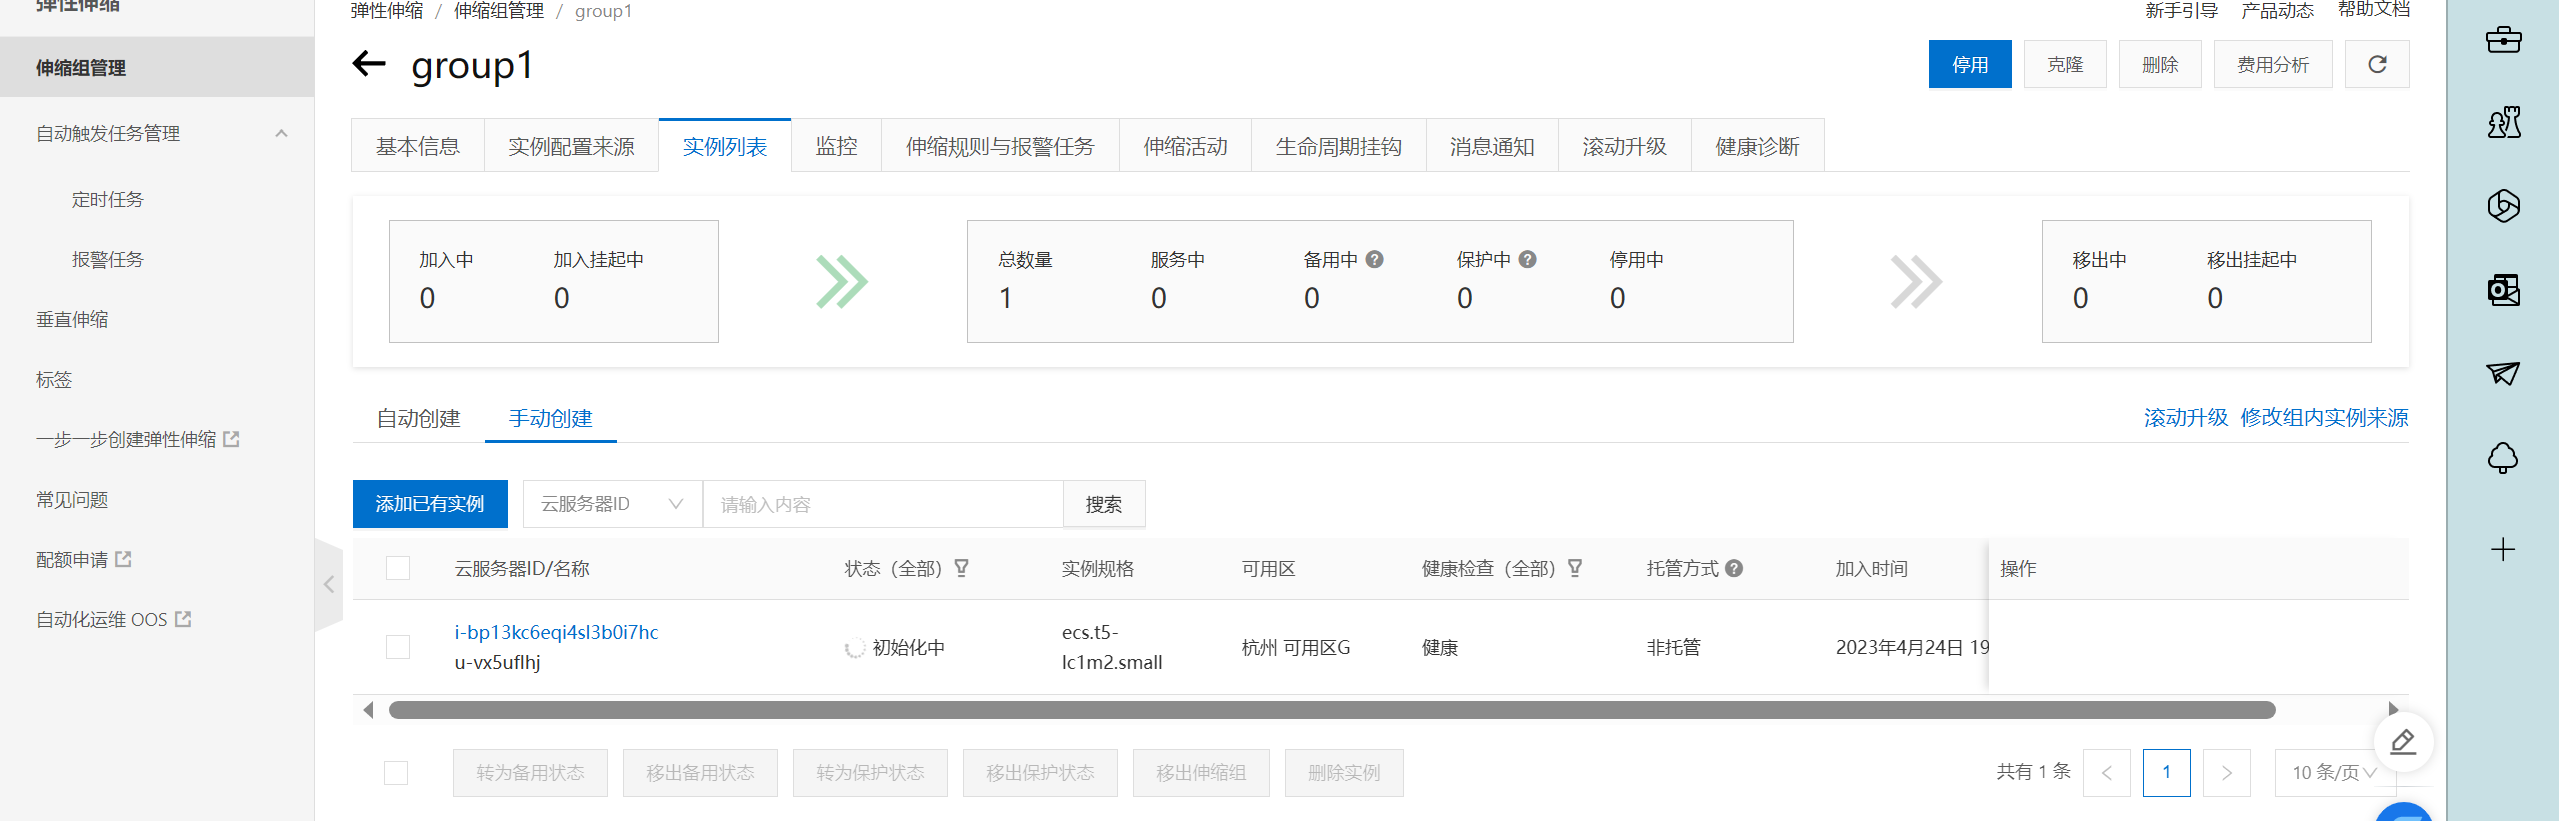Click the 搜索 button
The height and width of the screenshot is (821, 2559).
[x=1104, y=504]
